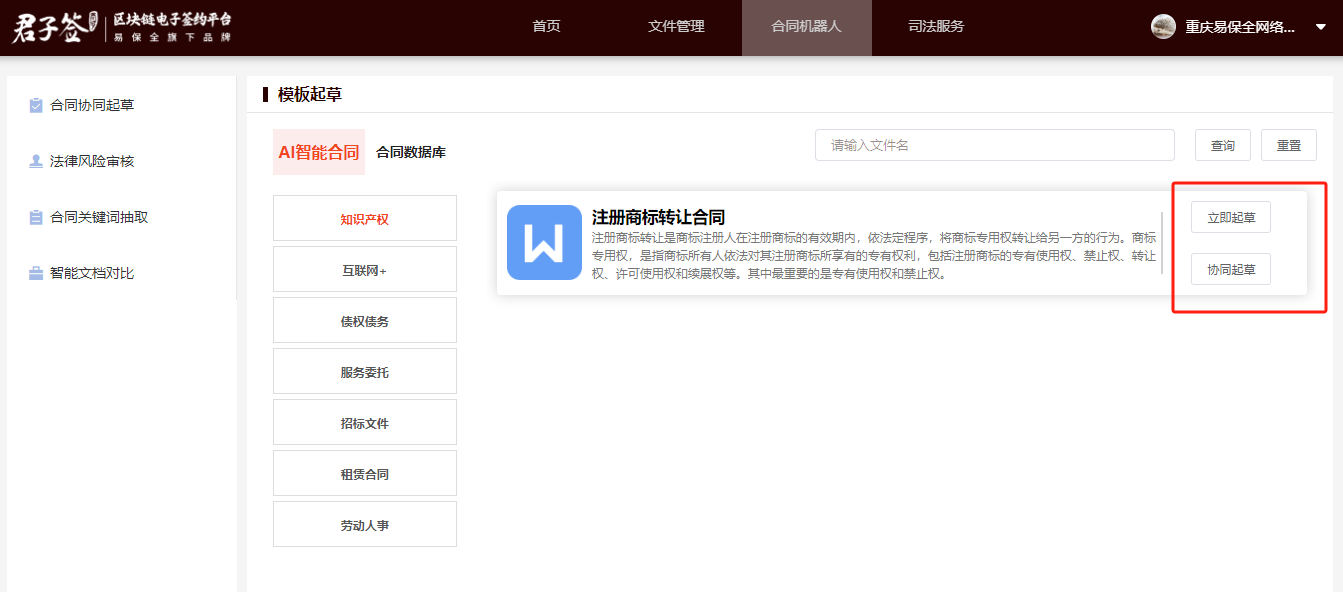
Task: Click the 智能文档对比 briefcase icon
Action: point(36,273)
